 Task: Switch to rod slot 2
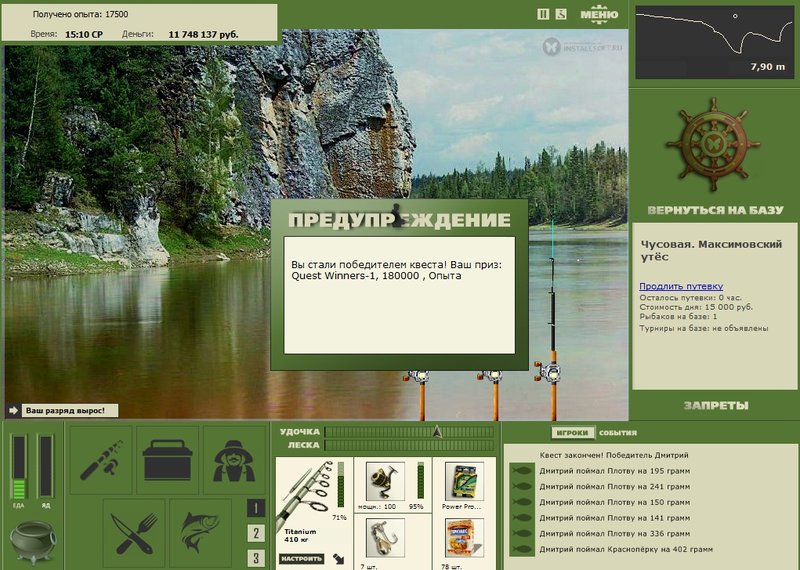point(256,533)
